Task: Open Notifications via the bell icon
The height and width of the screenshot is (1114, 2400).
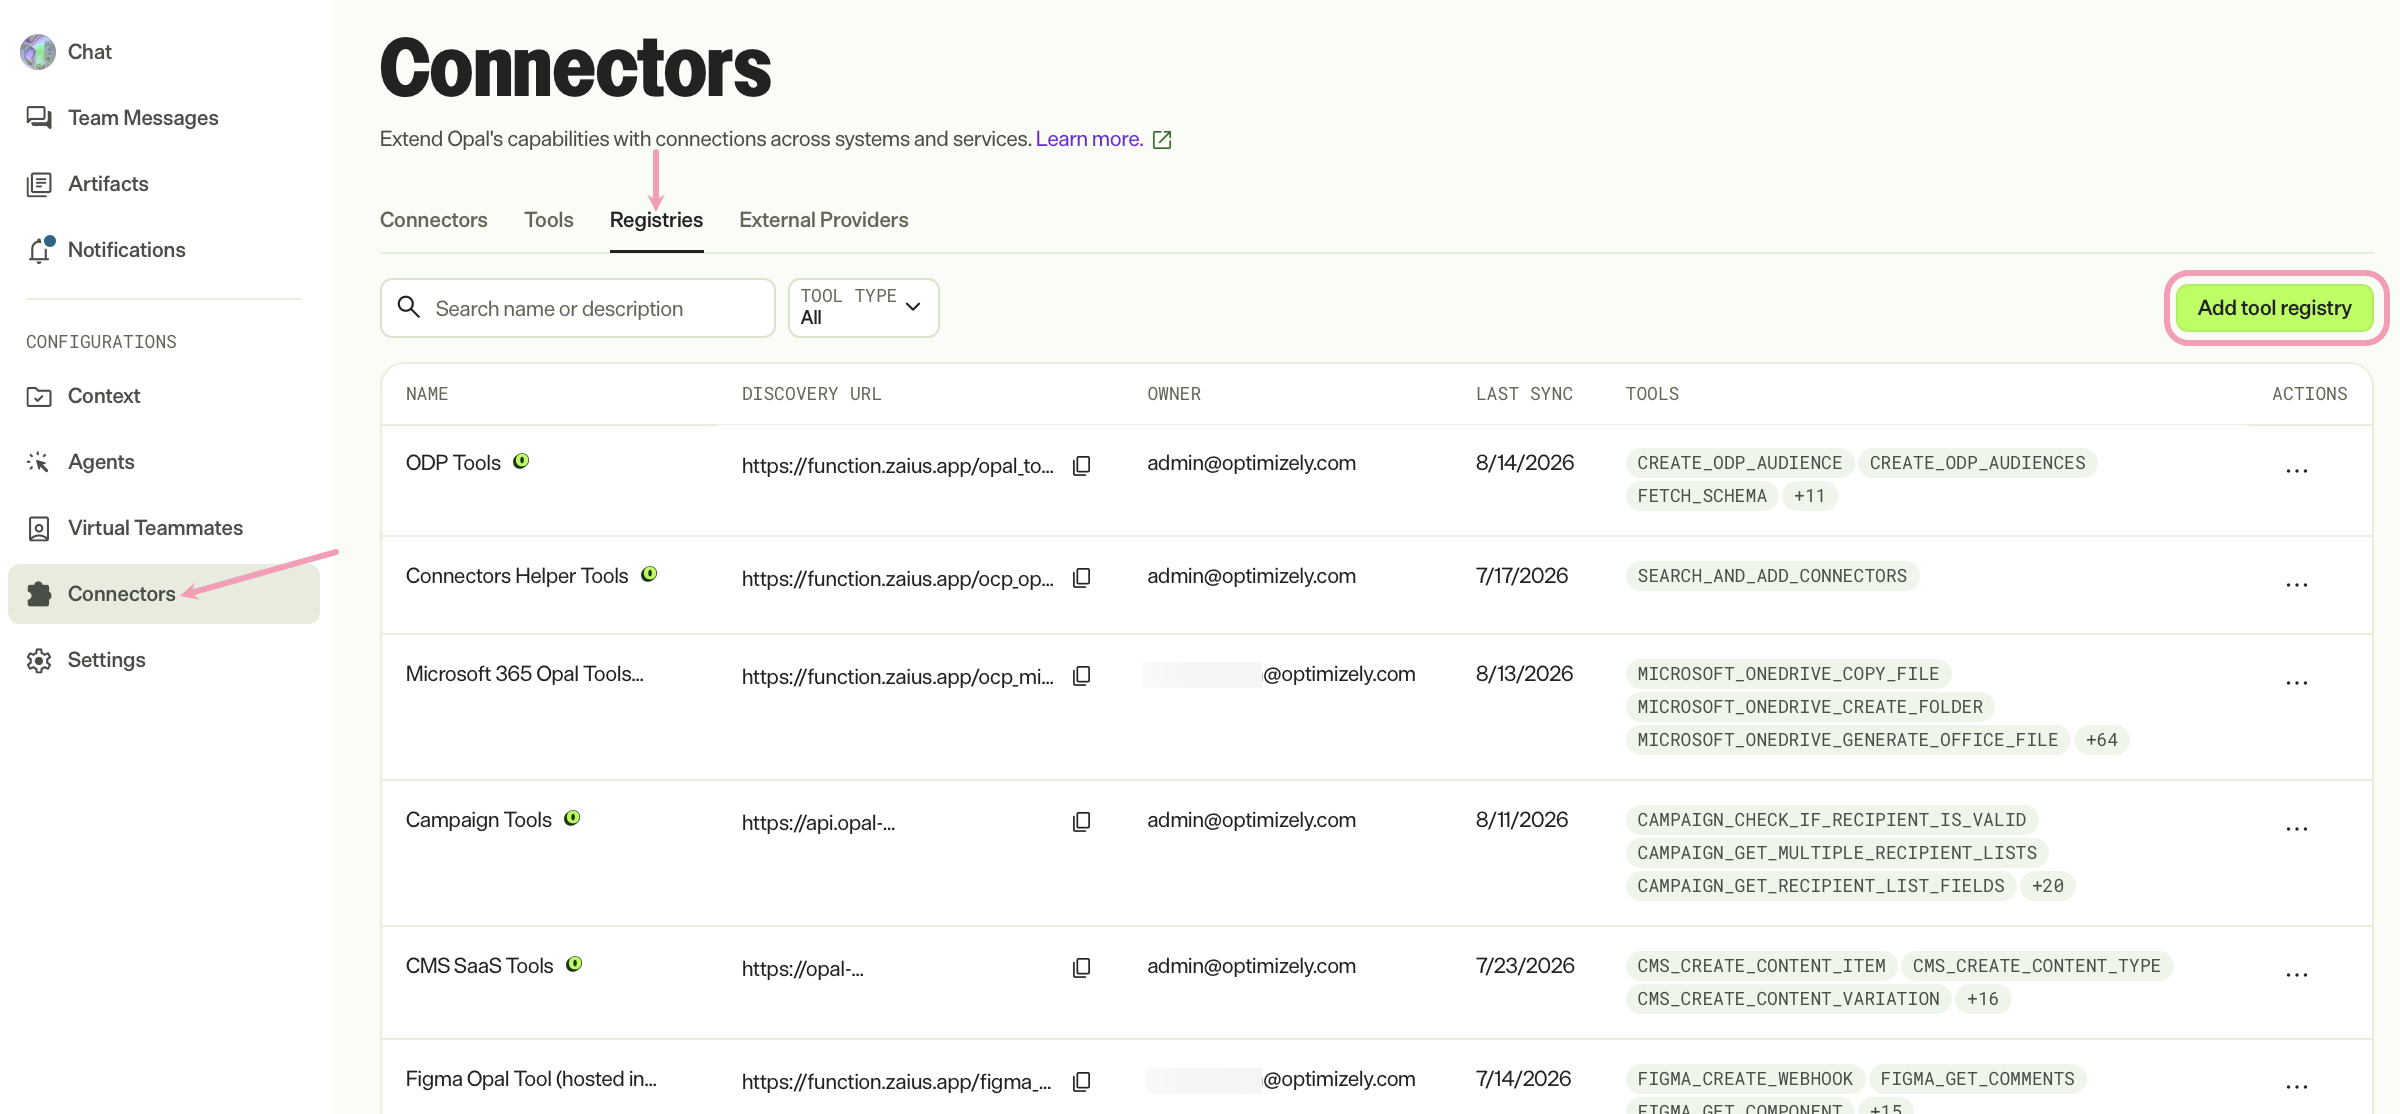Action: [40, 250]
